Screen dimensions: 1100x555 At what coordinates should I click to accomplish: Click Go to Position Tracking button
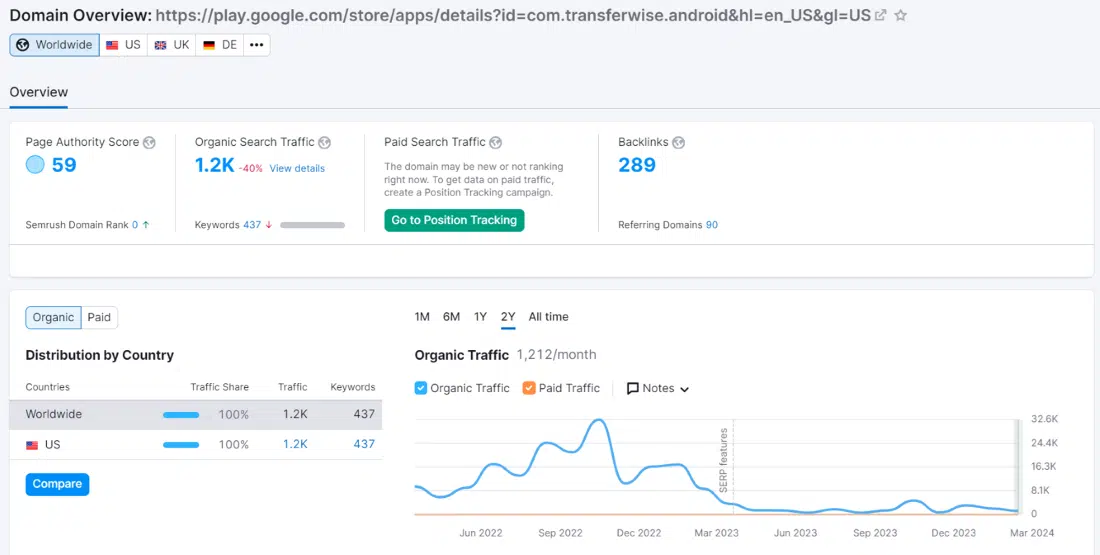[x=454, y=220]
